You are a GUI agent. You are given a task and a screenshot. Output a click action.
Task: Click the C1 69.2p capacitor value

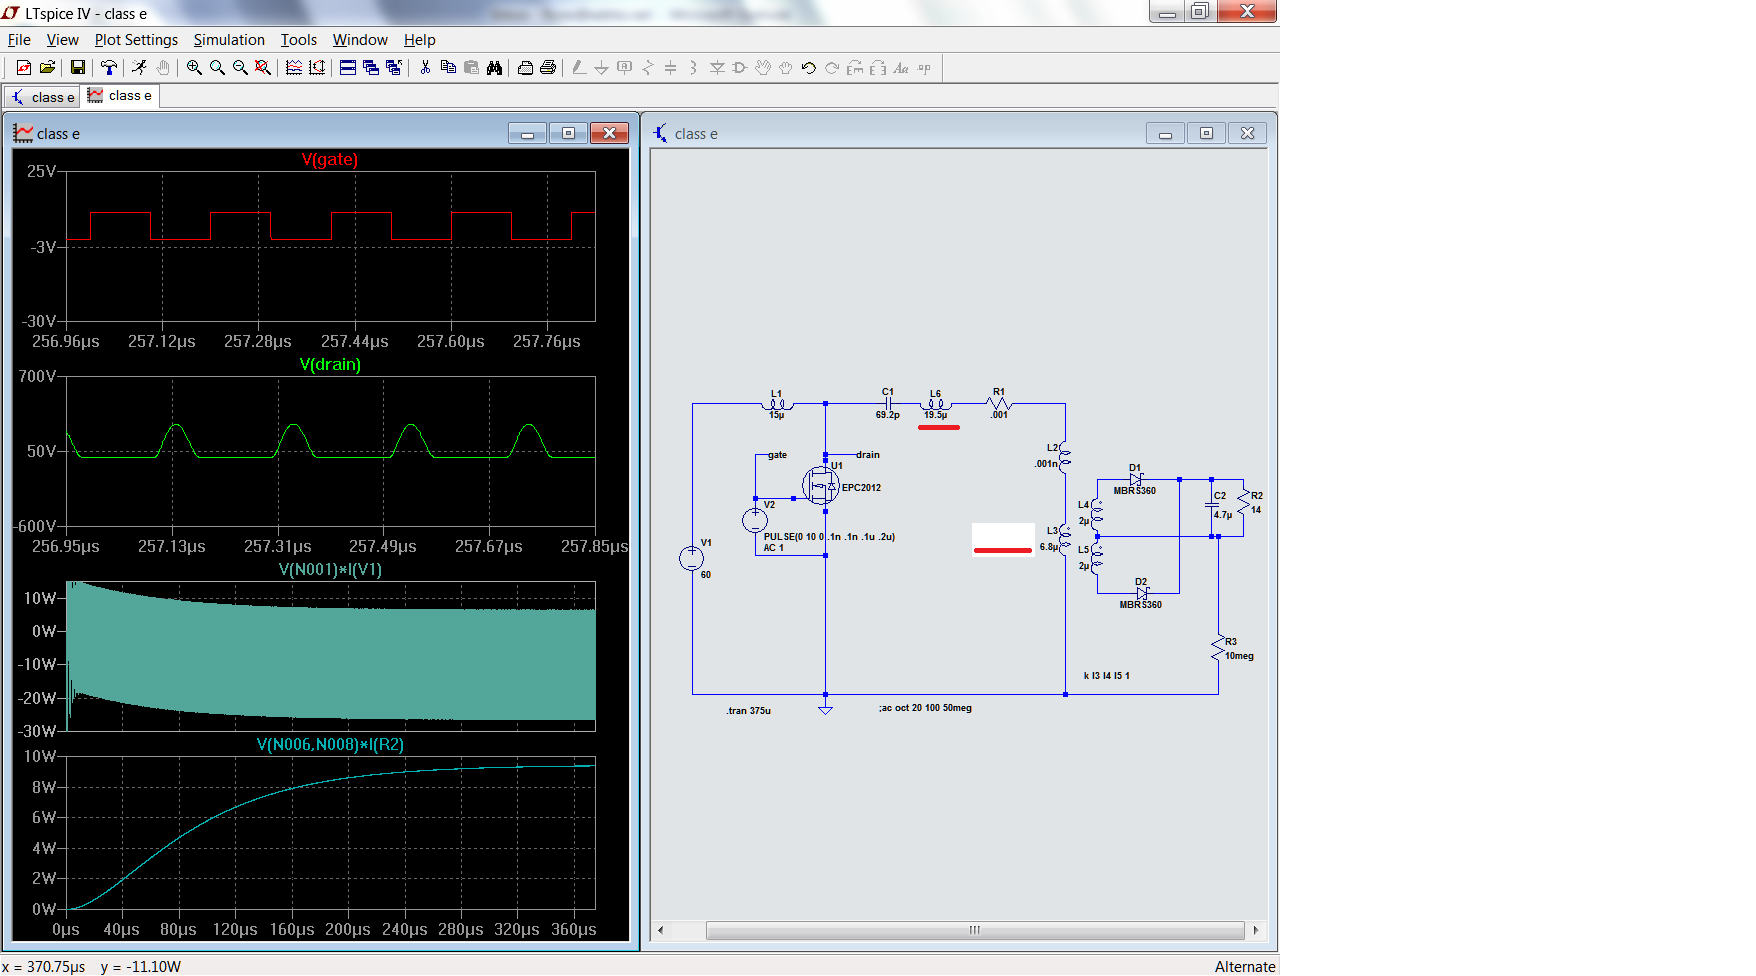click(887, 415)
